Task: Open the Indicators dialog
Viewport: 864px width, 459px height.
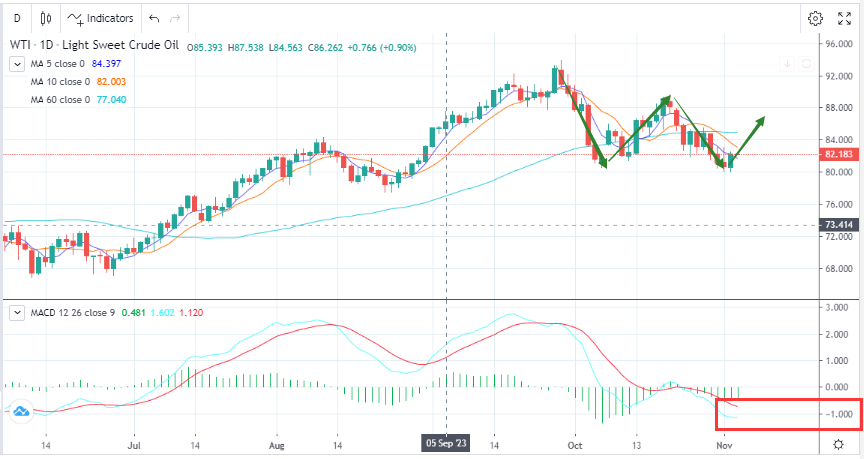Action: click(x=101, y=18)
